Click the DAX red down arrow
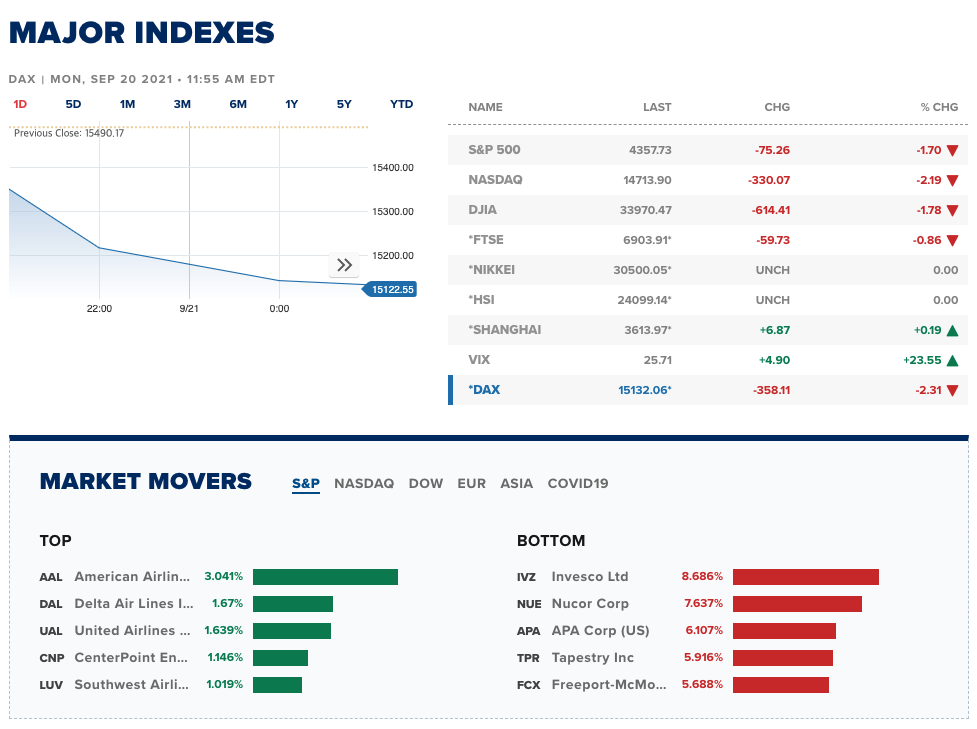The width and height of the screenshot is (977, 729). pos(952,391)
